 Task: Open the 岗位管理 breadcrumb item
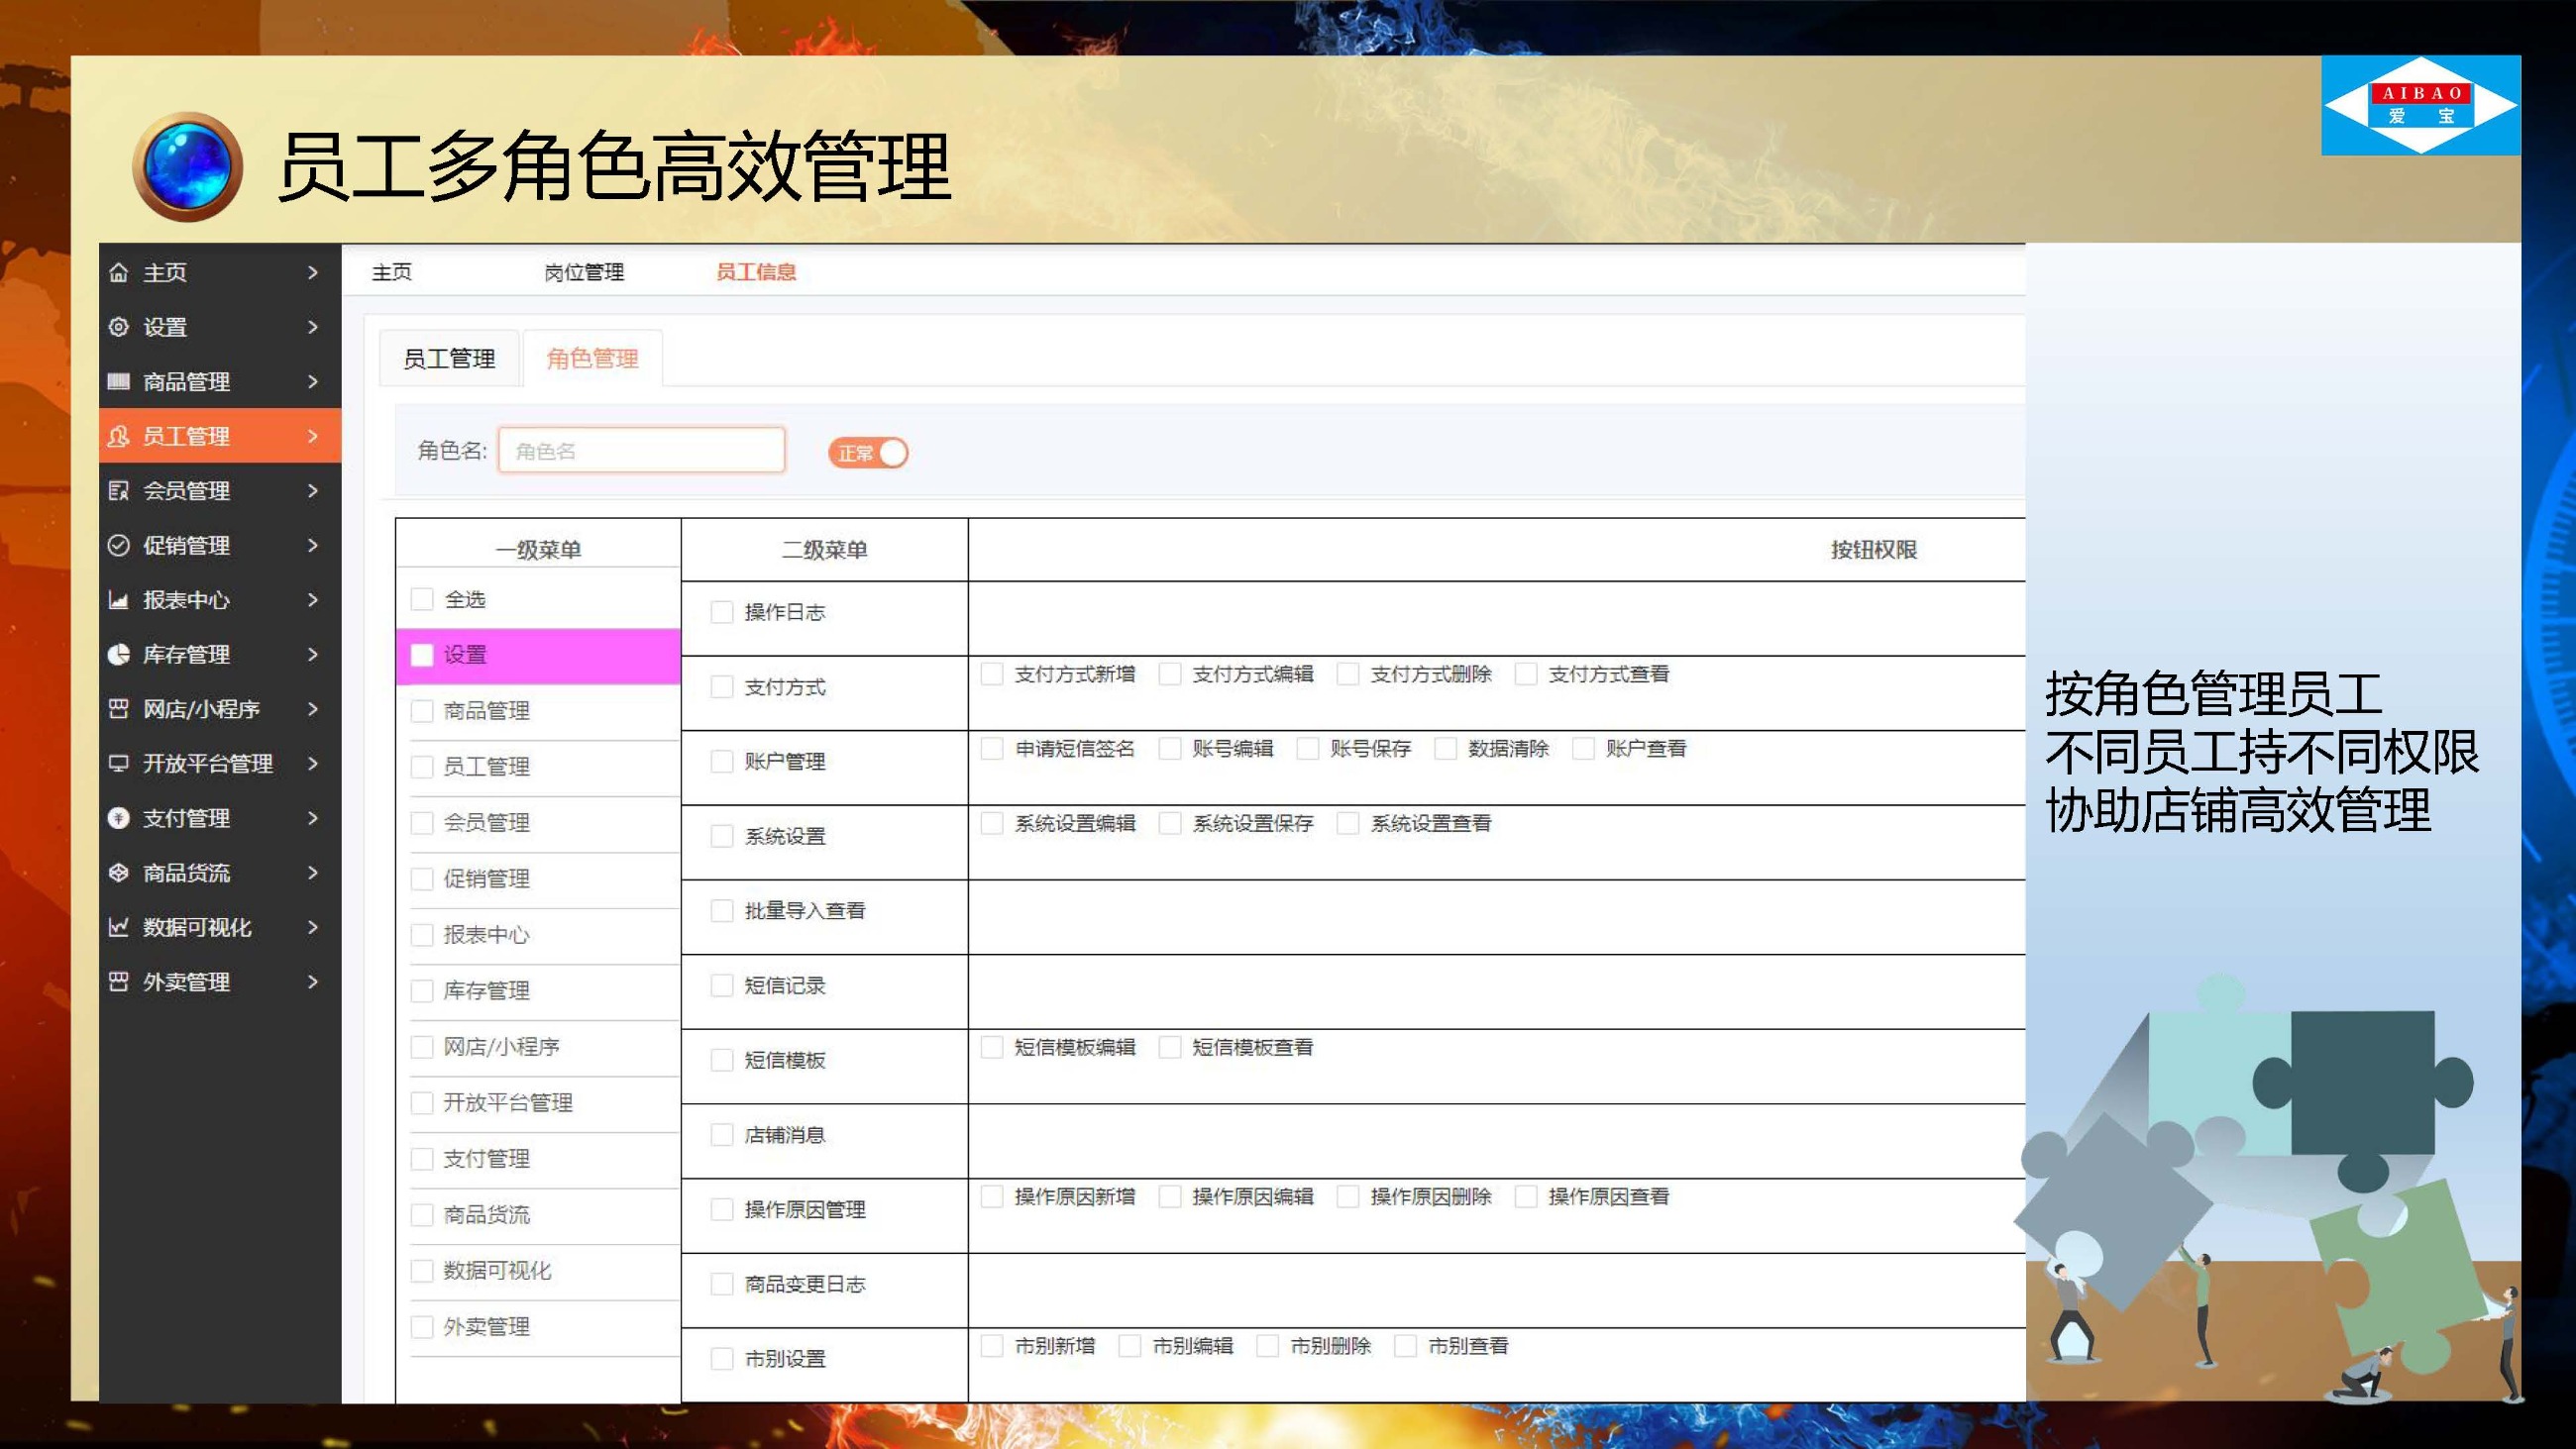point(583,272)
